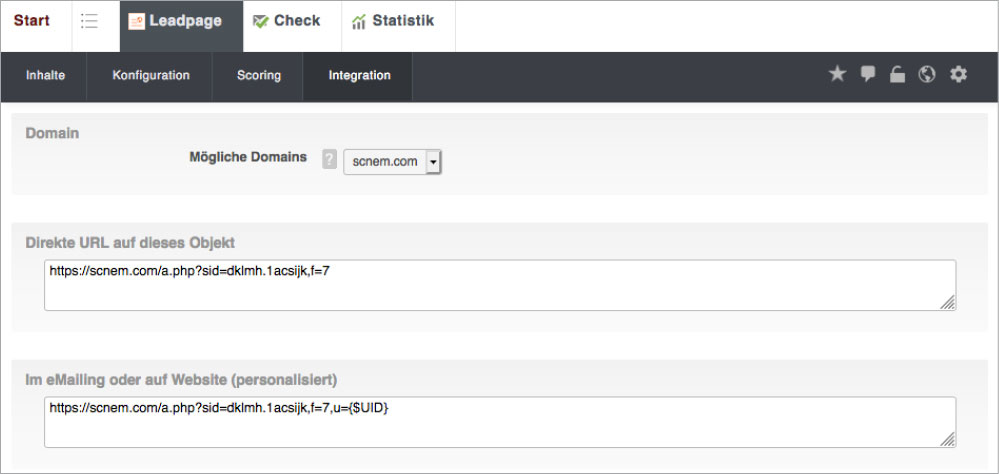999x474 pixels.
Task: Open settings via the gear icon
Action: pos(958,75)
